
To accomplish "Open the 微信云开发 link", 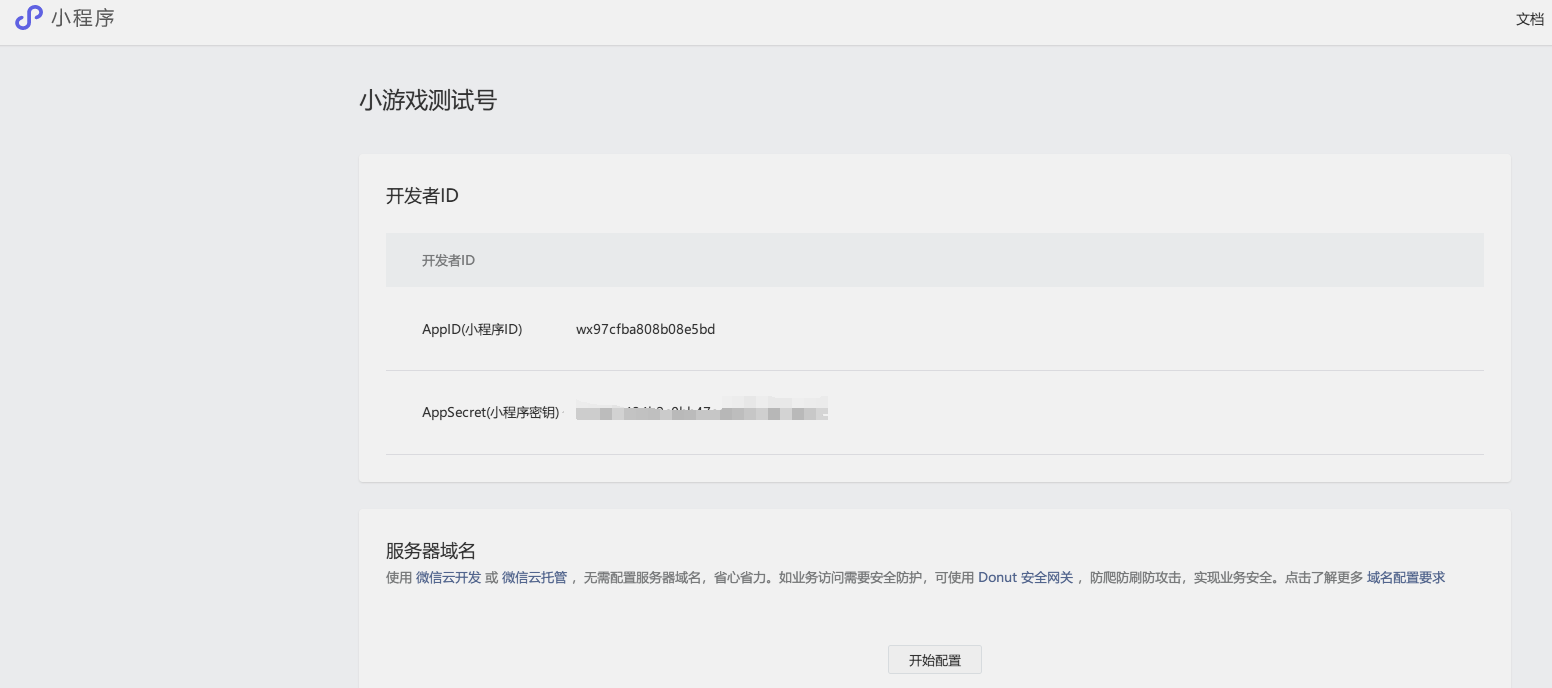I will [x=448, y=577].
